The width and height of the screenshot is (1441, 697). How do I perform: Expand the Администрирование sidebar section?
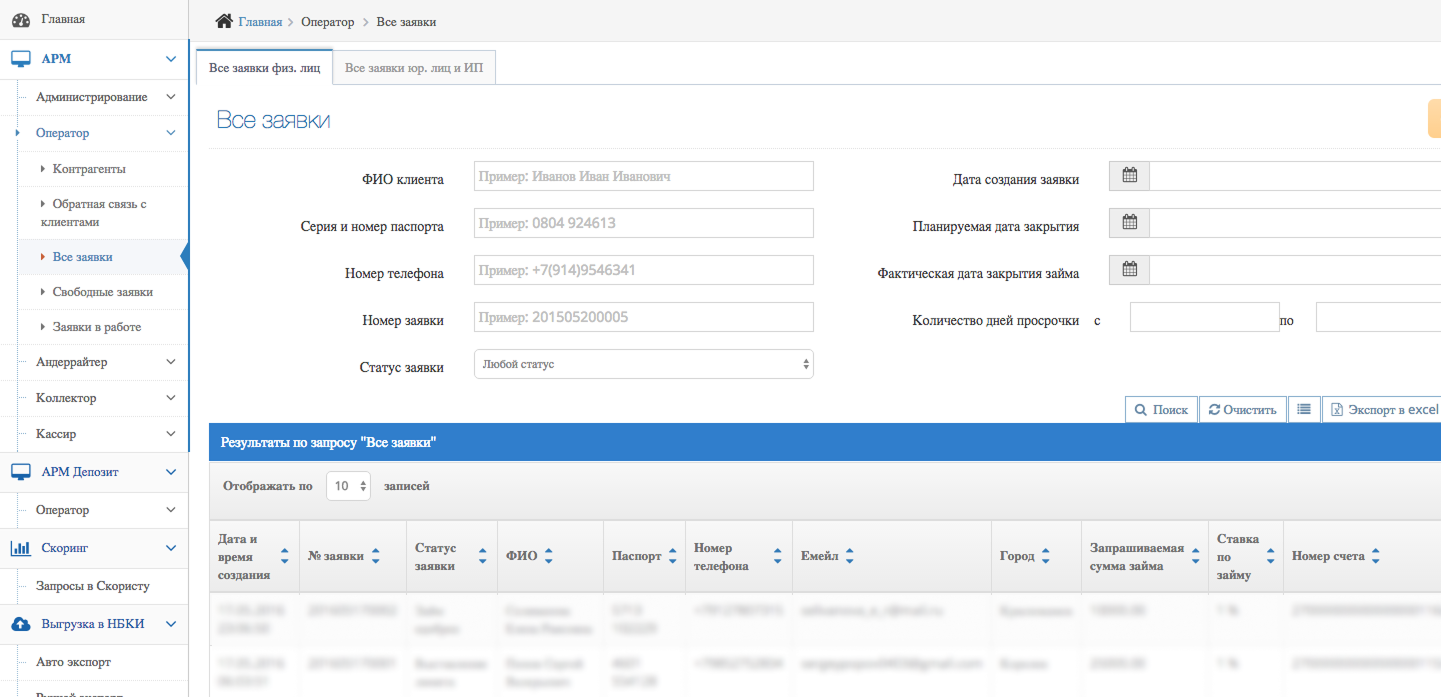point(171,97)
